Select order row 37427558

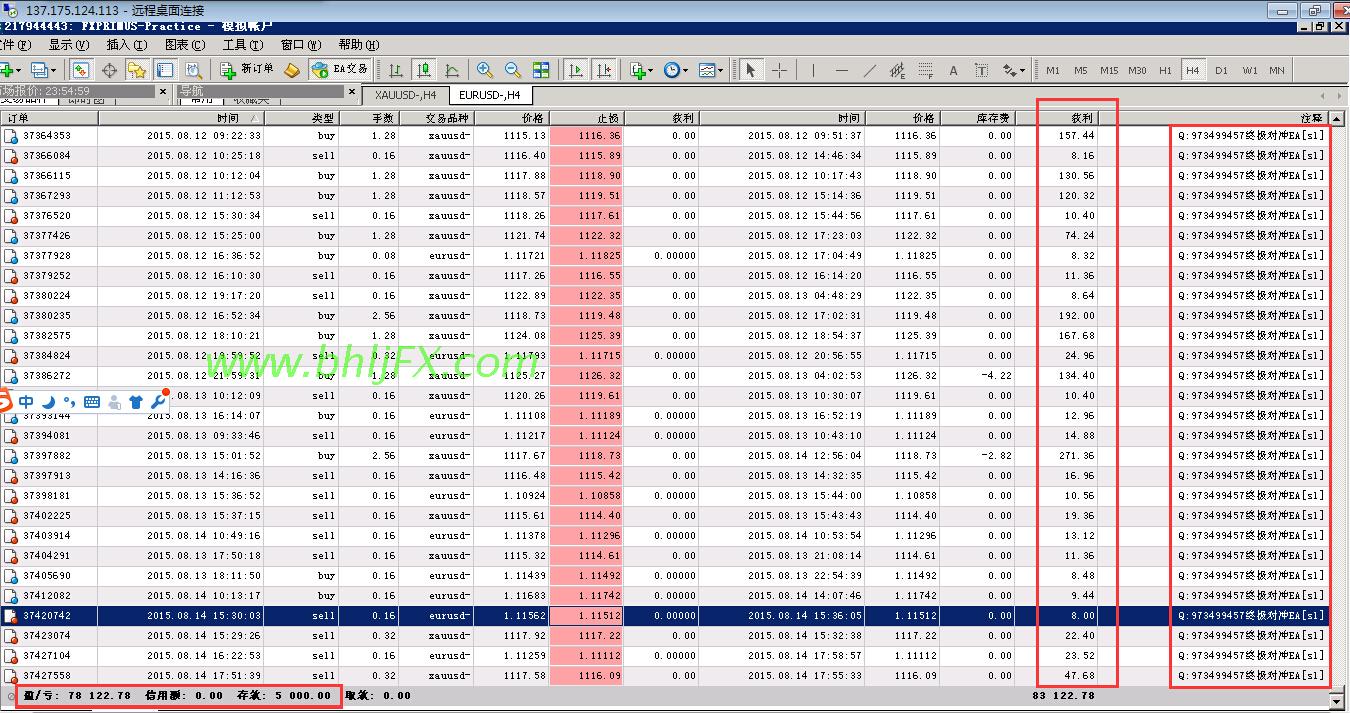pyautogui.click(x=665, y=675)
